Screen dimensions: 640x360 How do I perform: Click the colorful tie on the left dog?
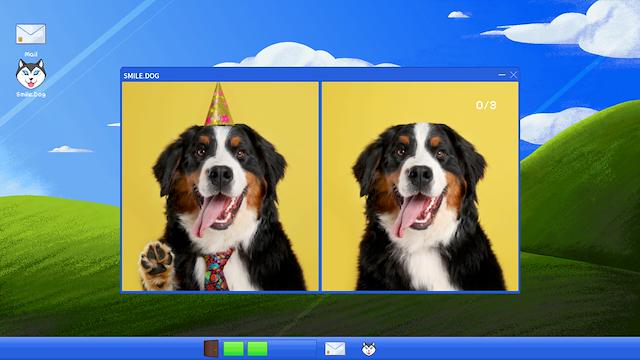(x=218, y=270)
